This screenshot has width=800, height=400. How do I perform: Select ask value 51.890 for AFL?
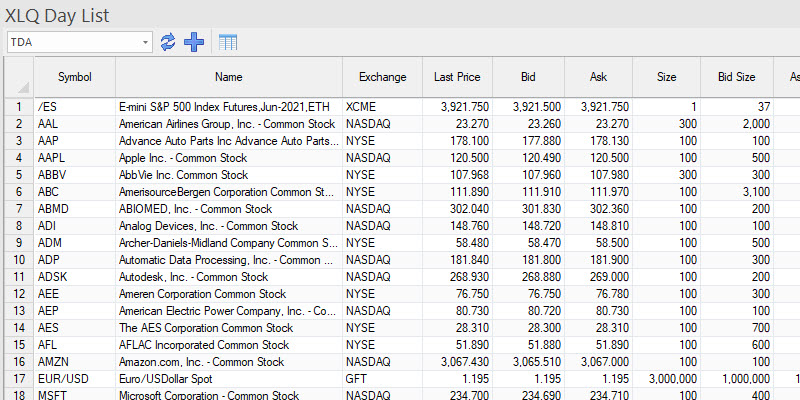pyautogui.click(x=598, y=345)
